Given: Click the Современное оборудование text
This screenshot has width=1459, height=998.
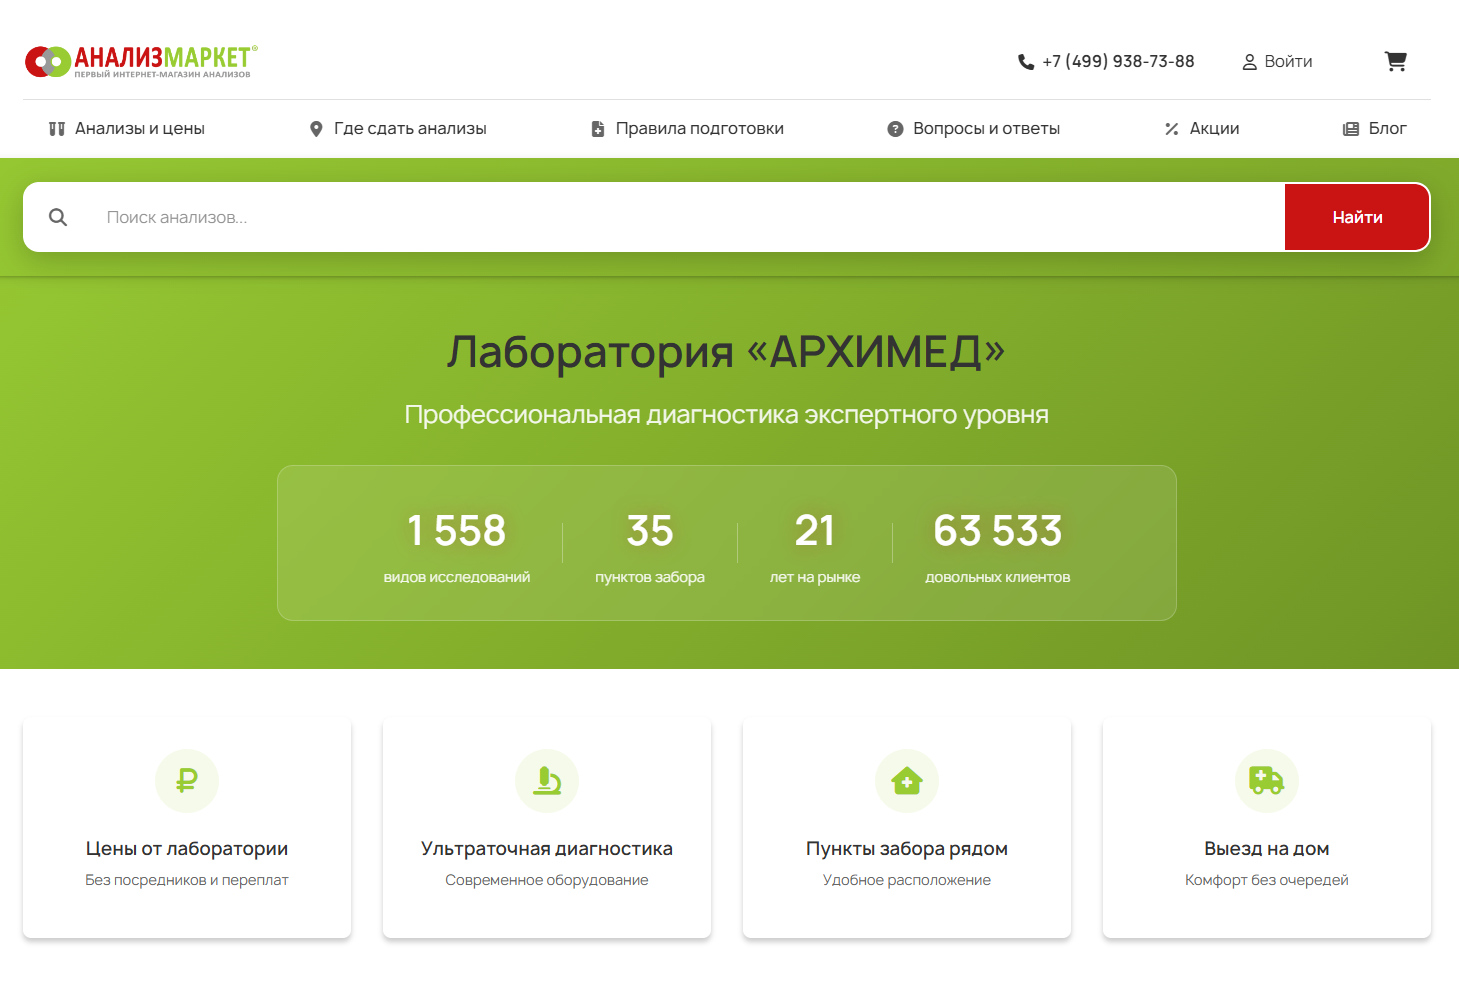Looking at the screenshot, I should (x=547, y=880).
